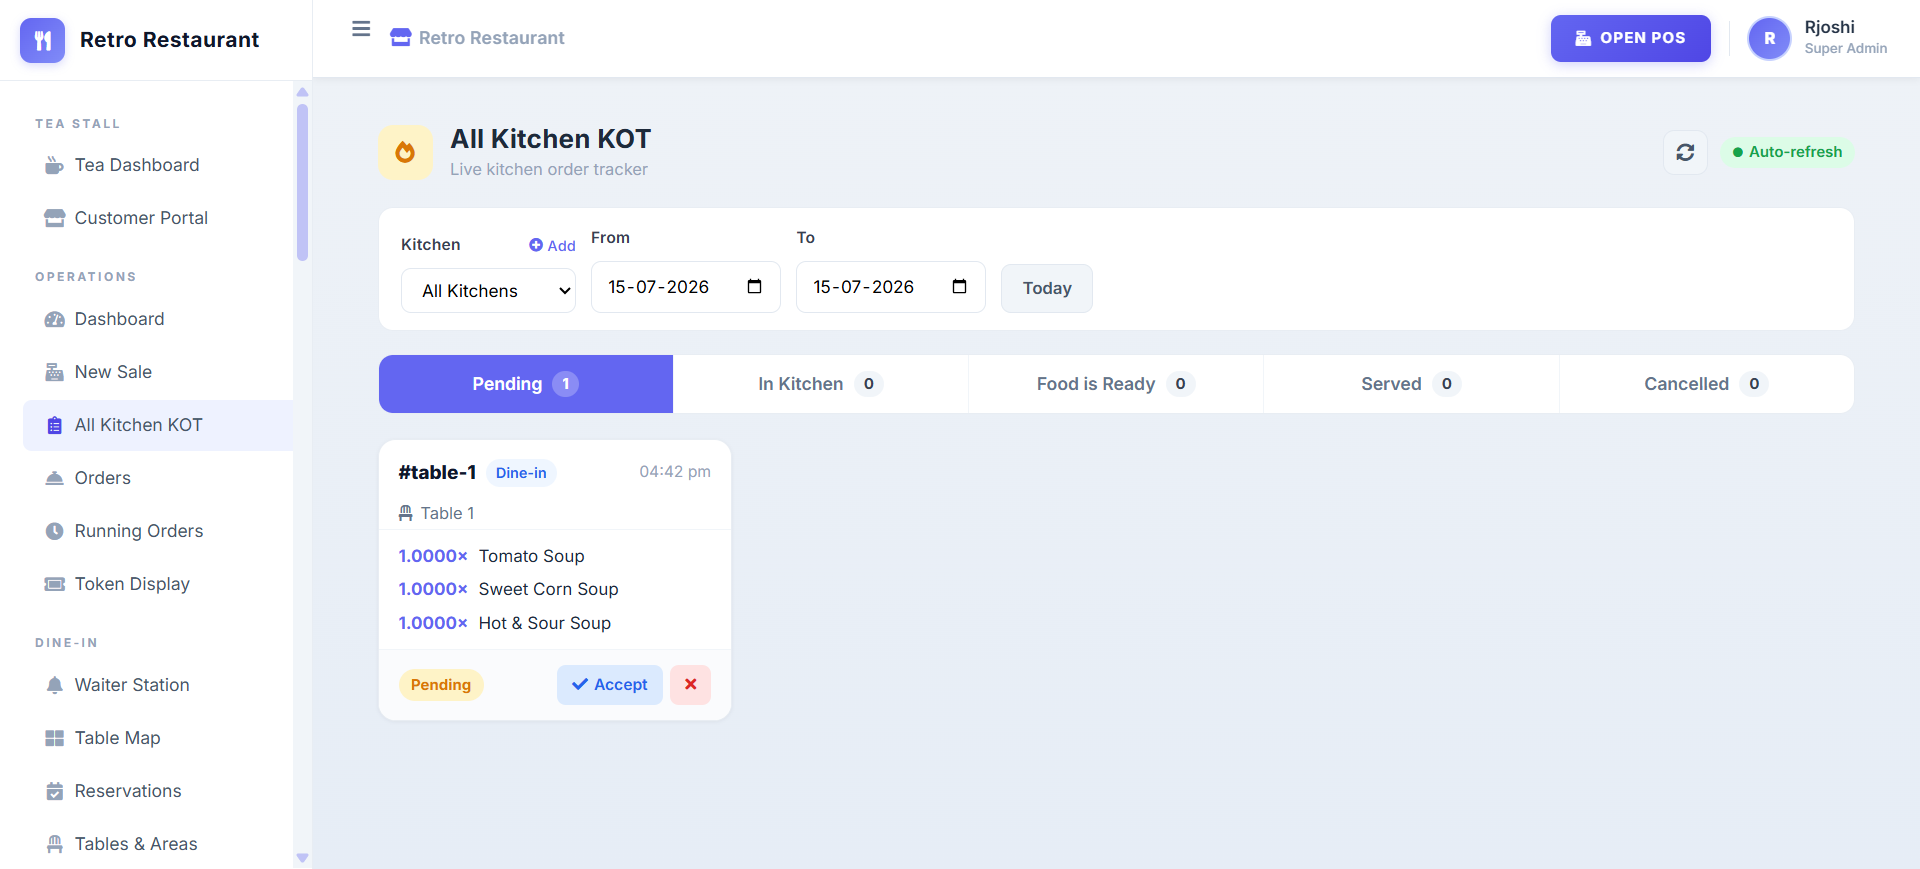Click the manual refresh icon
The width and height of the screenshot is (1920, 869).
pyautogui.click(x=1685, y=152)
